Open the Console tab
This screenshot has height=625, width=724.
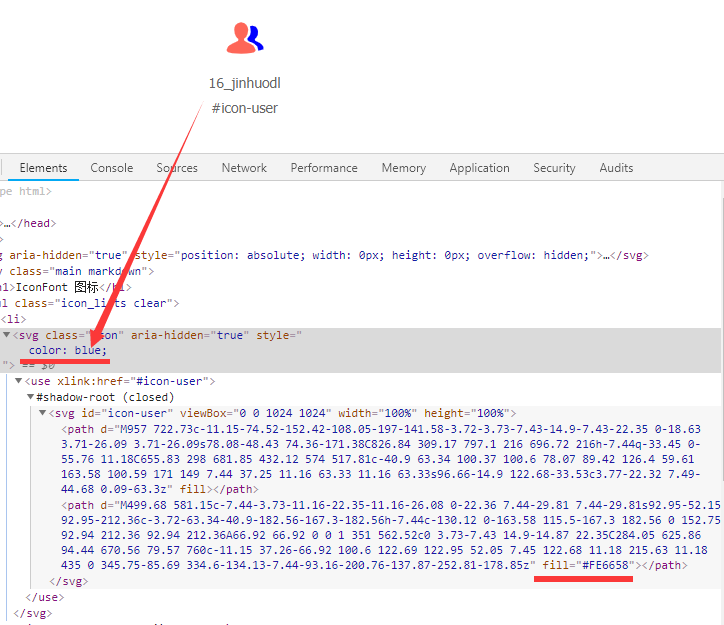(112, 168)
